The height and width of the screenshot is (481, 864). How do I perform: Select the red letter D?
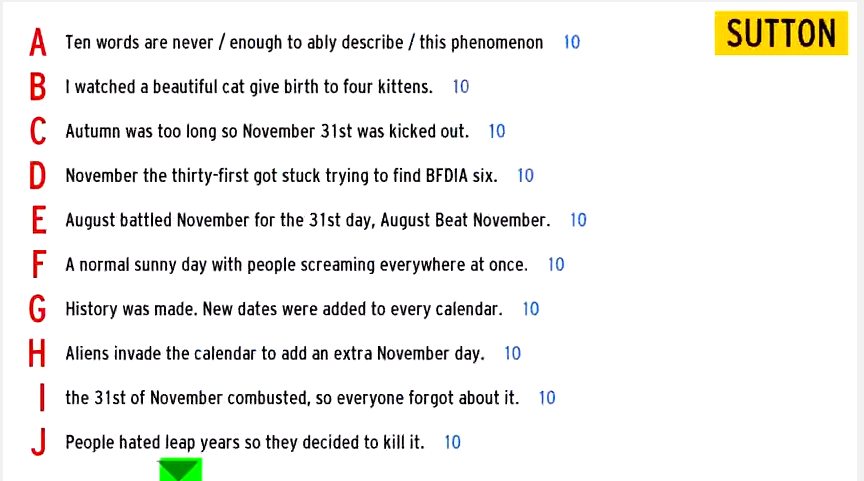(x=37, y=176)
